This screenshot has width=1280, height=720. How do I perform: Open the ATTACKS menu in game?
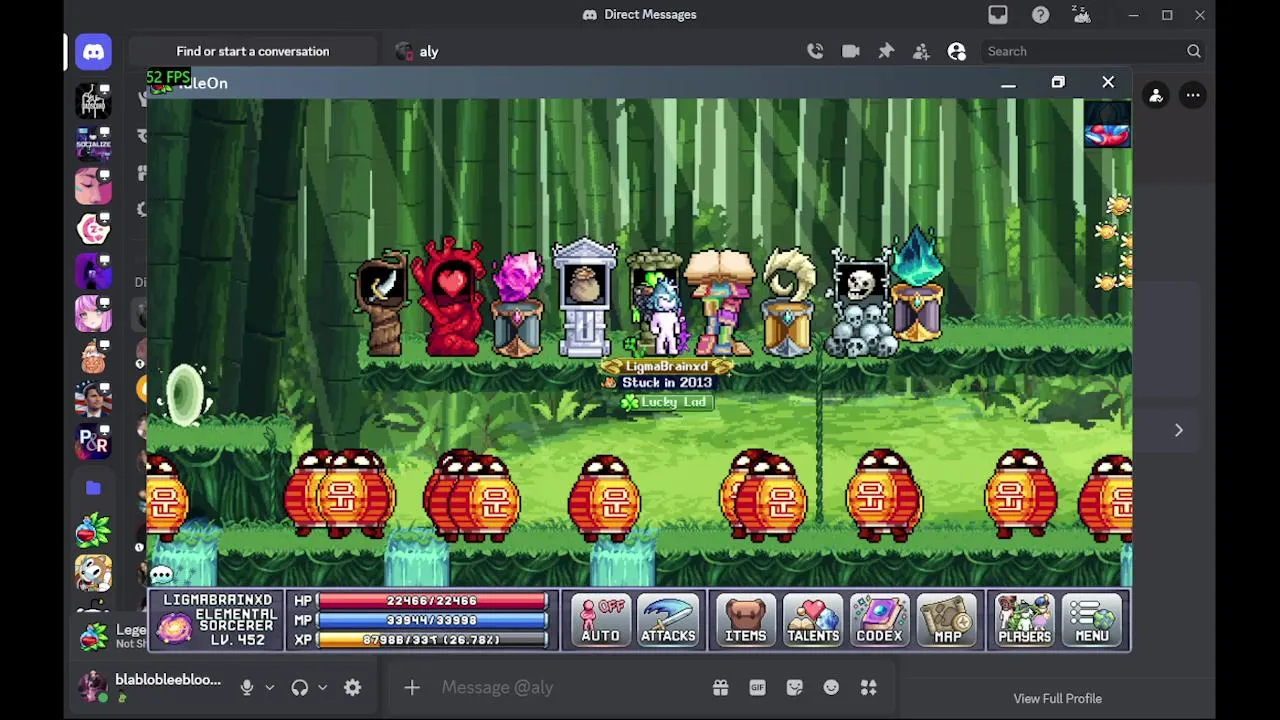click(668, 620)
